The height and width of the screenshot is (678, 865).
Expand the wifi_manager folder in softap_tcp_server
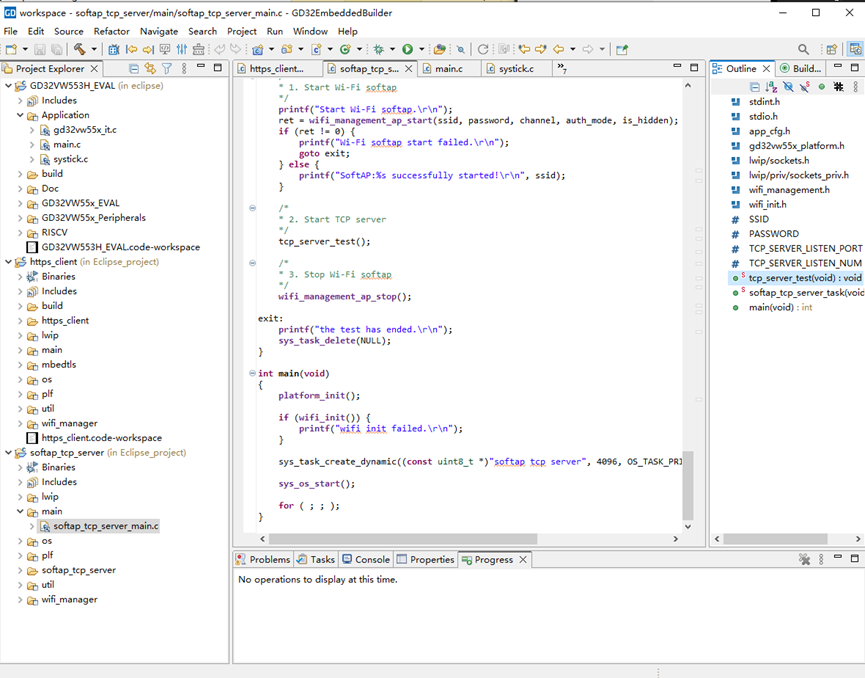pos(21,600)
